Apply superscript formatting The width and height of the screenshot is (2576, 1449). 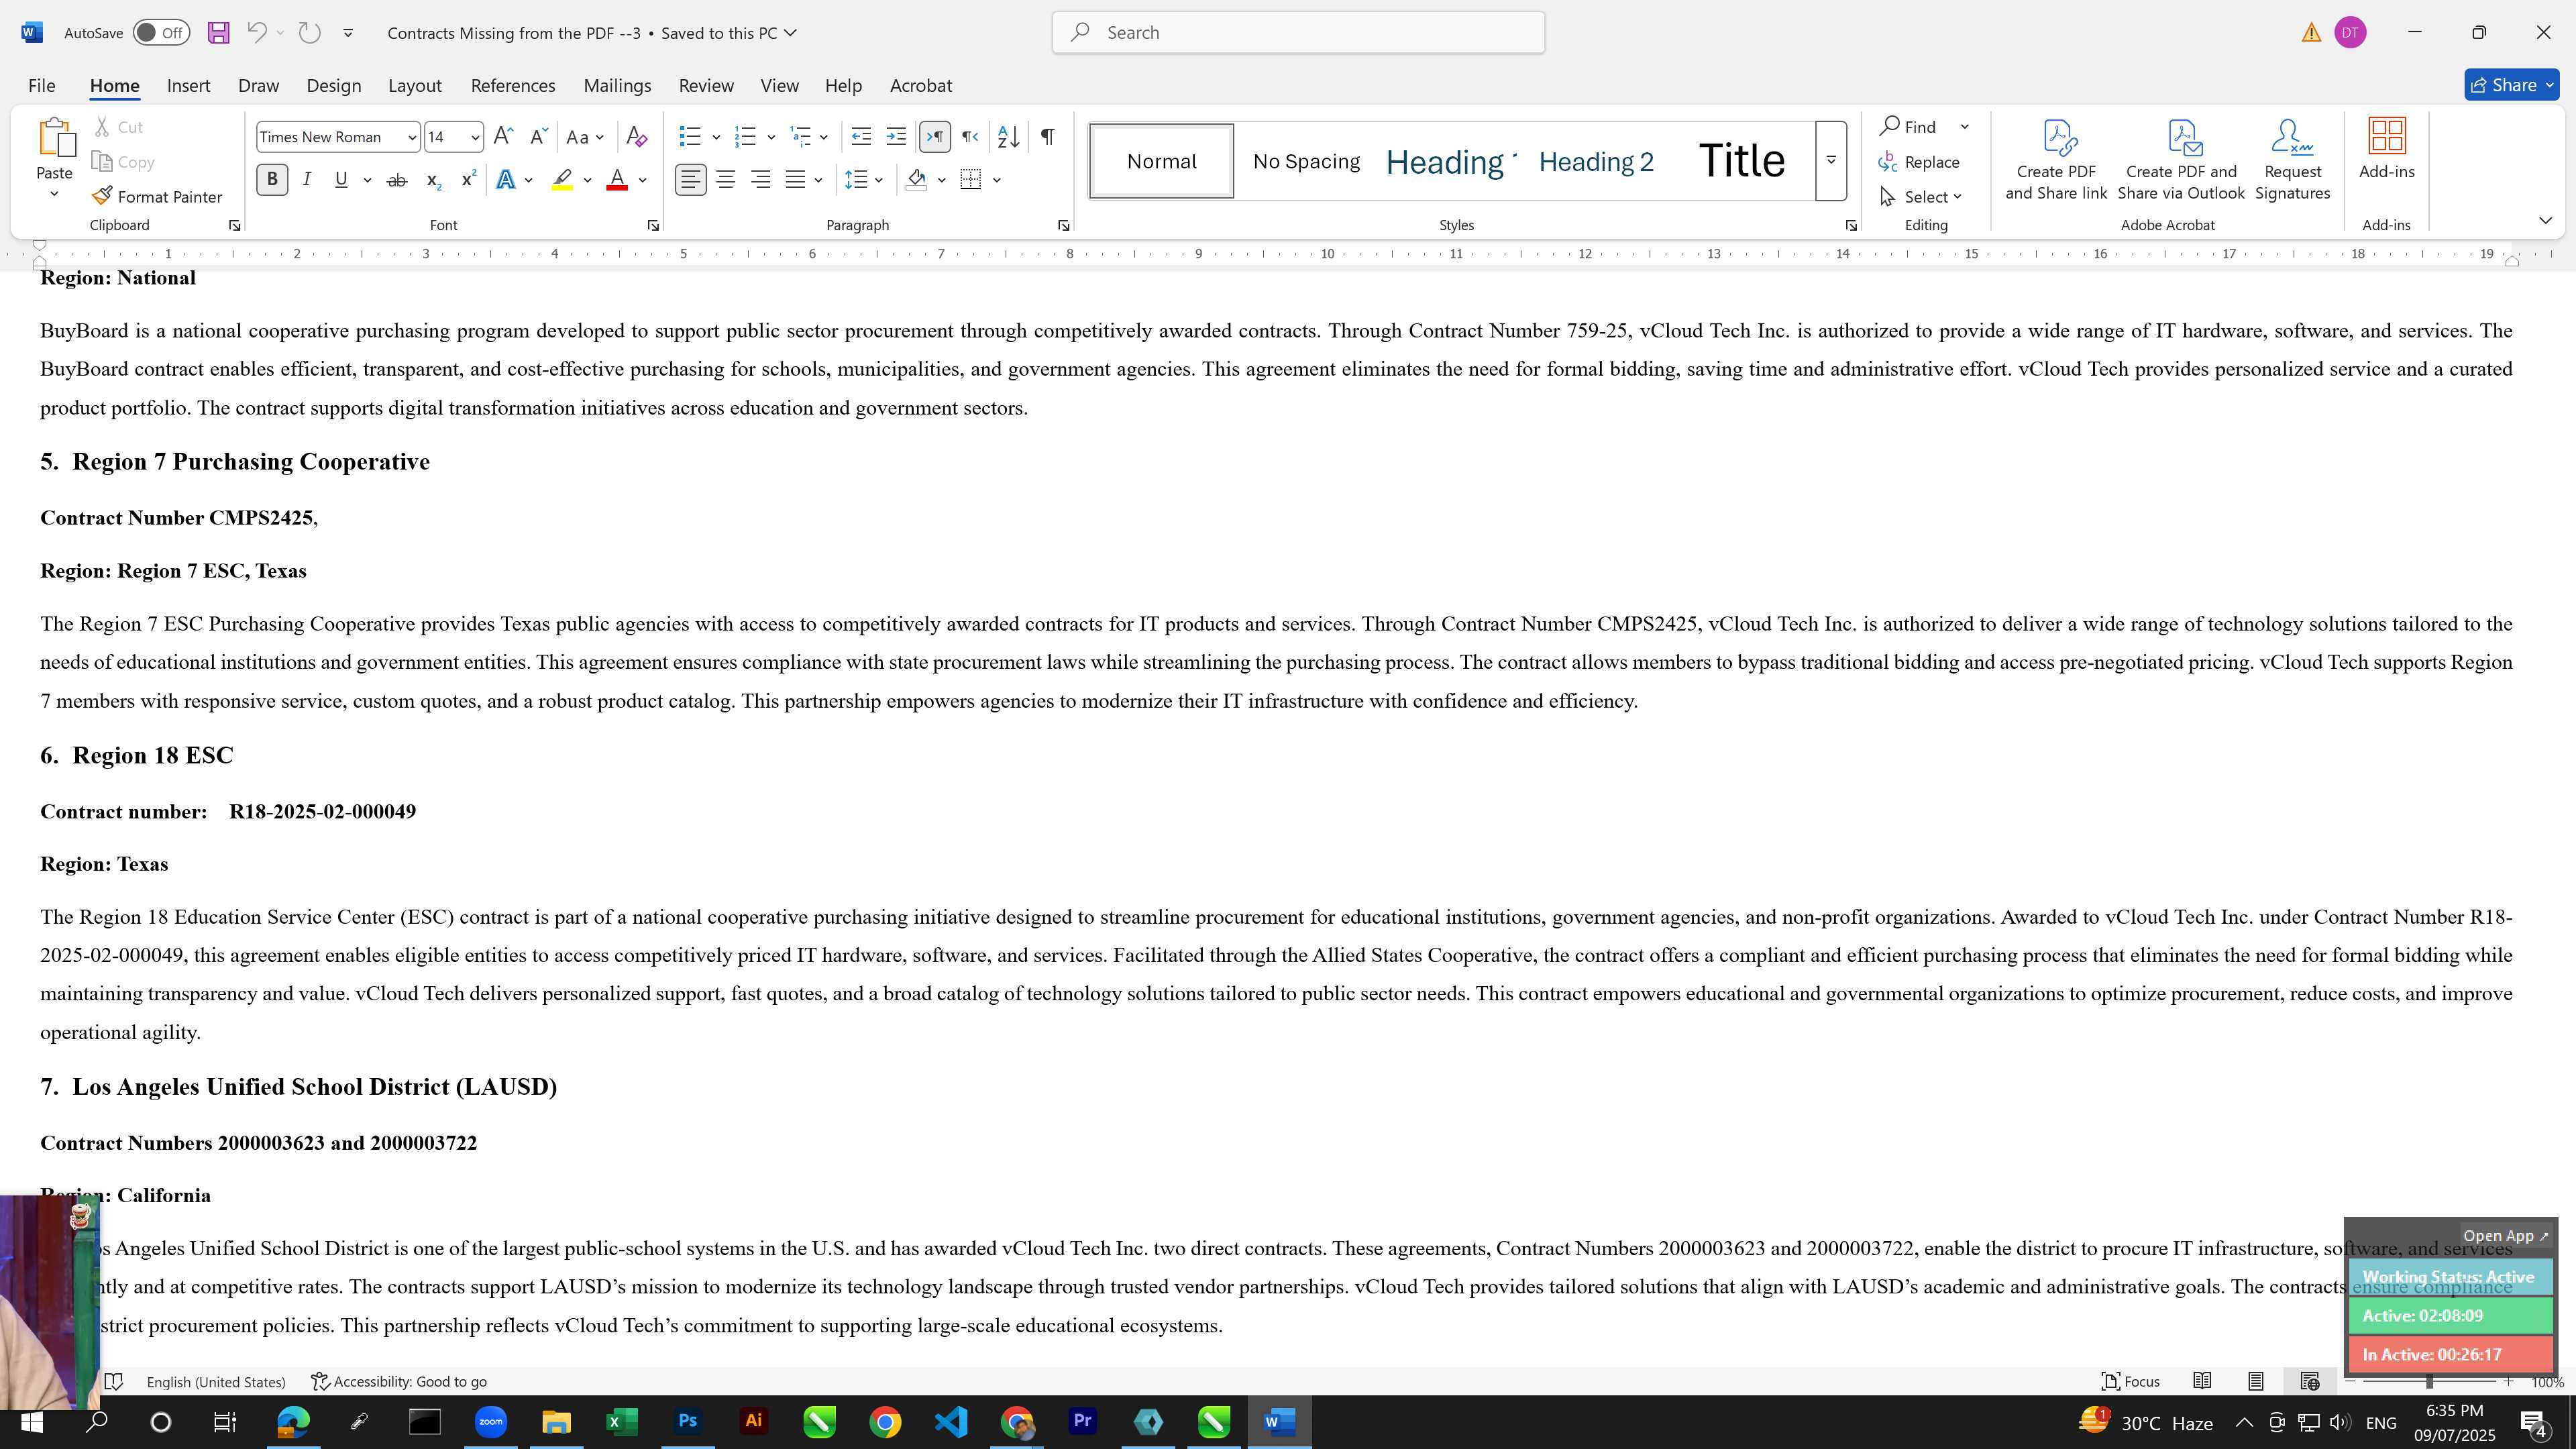pyautogui.click(x=468, y=180)
